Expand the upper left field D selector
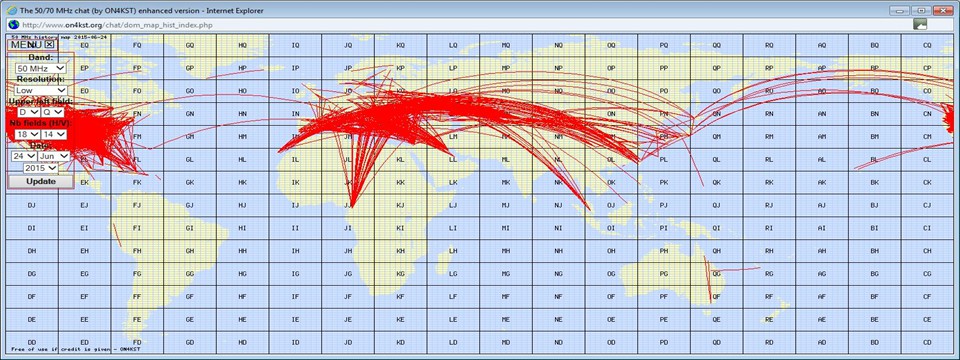This screenshot has width=960, height=360. point(28,112)
